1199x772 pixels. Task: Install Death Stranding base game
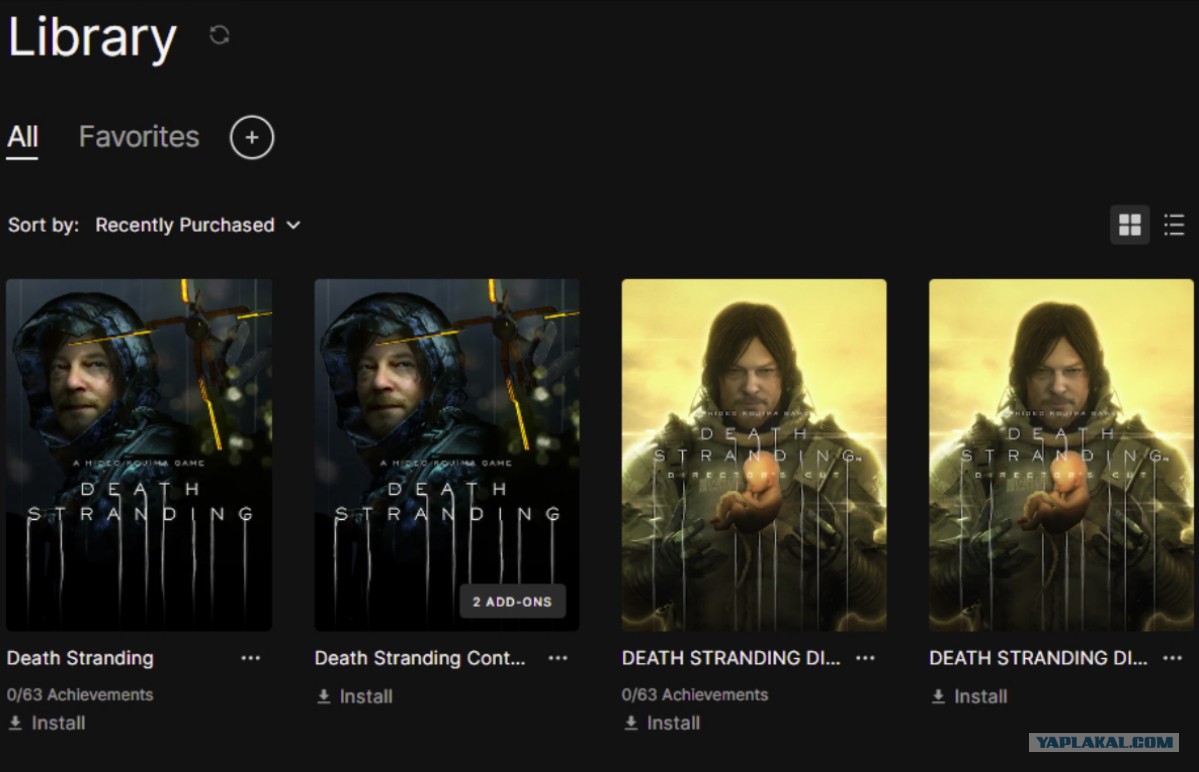[x=47, y=723]
